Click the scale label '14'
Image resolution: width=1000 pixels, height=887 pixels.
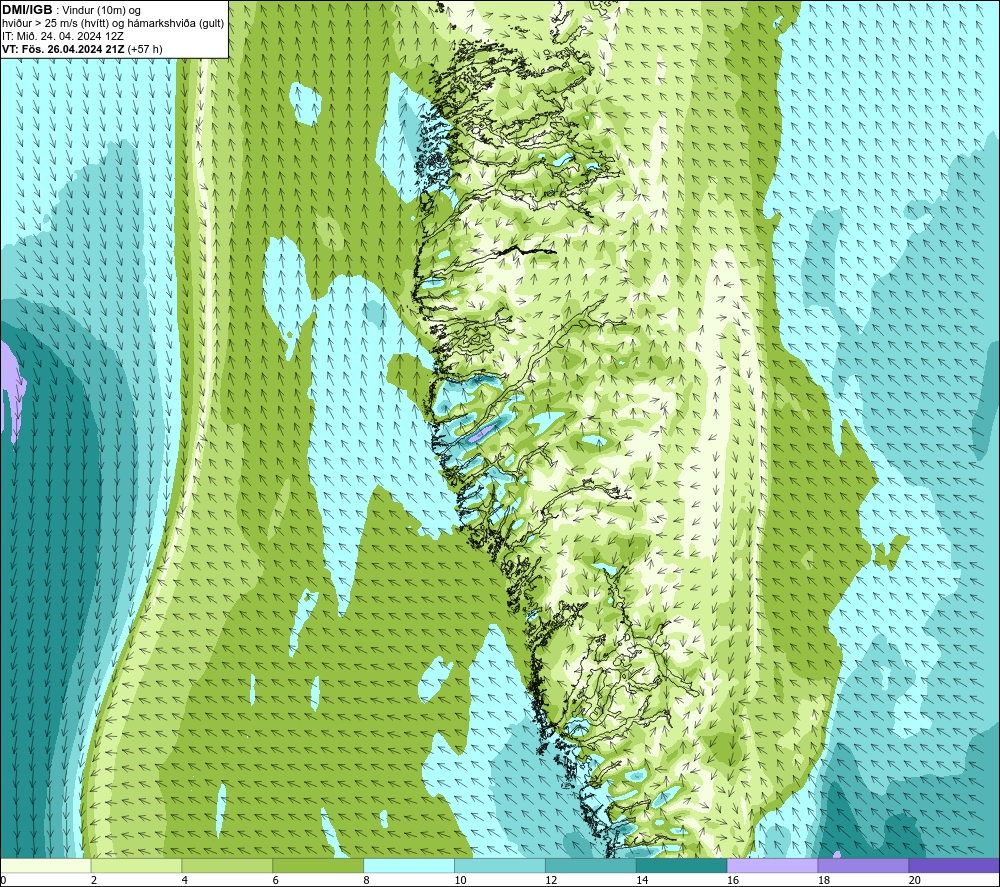(642, 880)
